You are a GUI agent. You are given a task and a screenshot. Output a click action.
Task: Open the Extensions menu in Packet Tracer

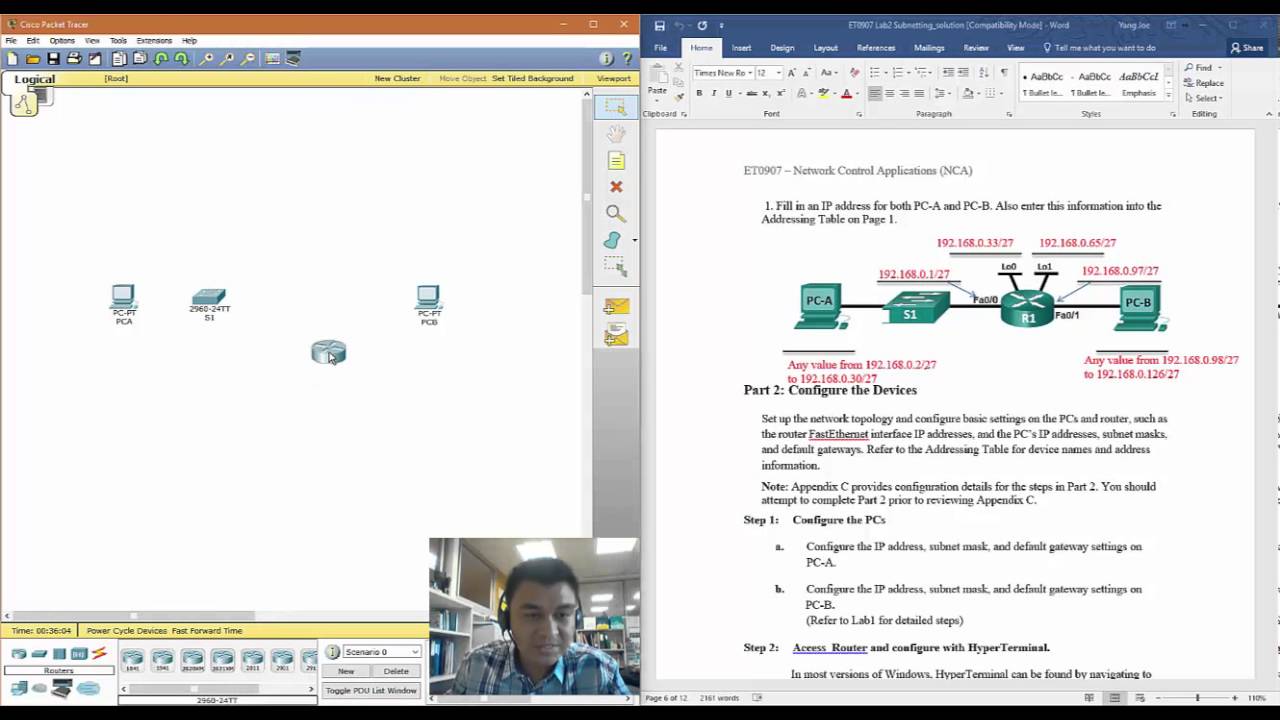tap(154, 41)
